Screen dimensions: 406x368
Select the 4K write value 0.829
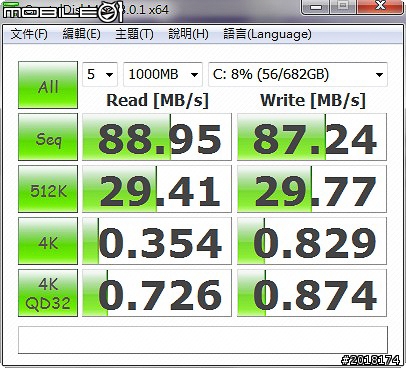click(x=312, y=241)
